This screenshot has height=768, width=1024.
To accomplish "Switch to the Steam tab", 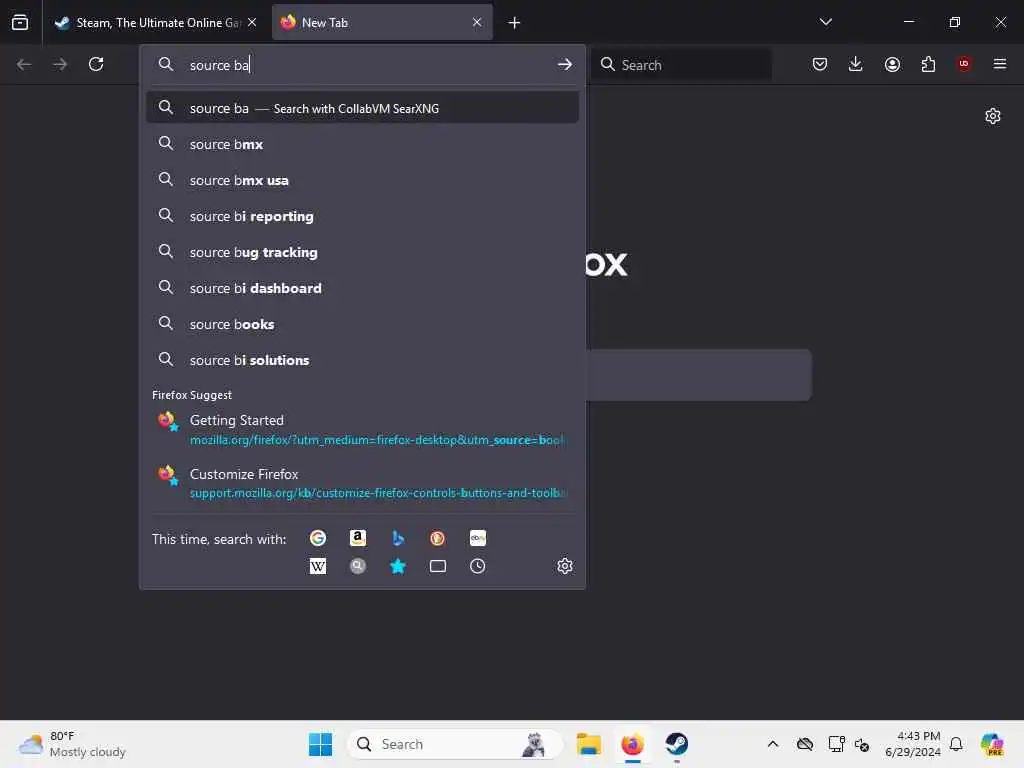I will click(x=156, y=22).
